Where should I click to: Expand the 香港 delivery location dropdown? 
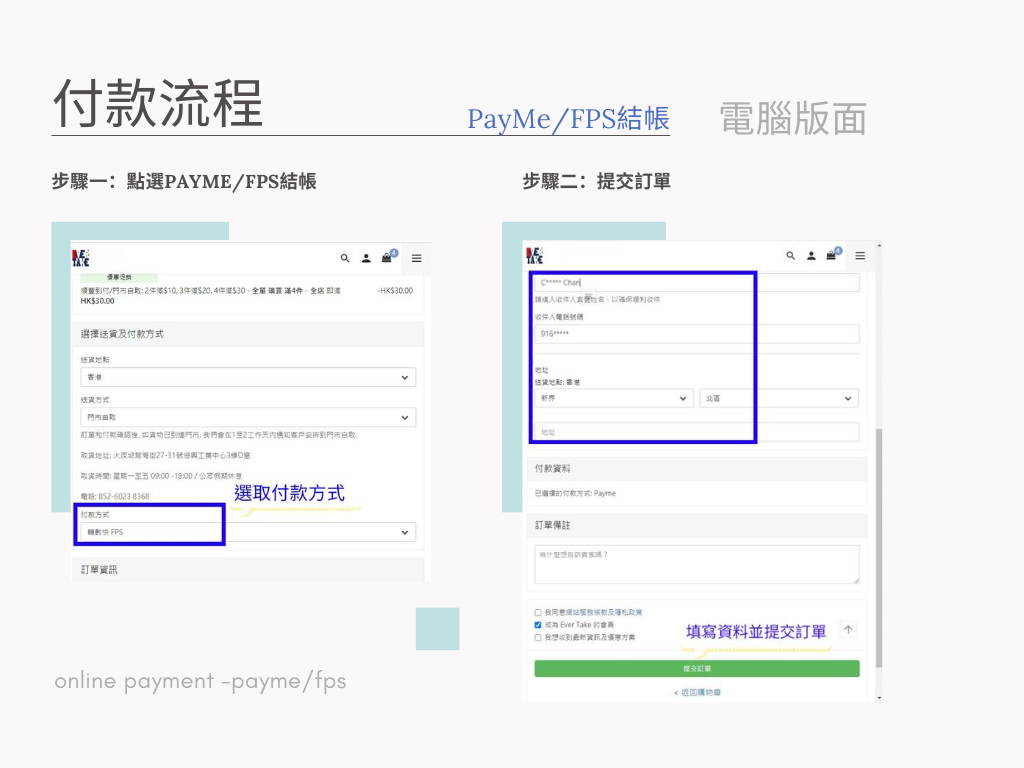click(248, 377)
